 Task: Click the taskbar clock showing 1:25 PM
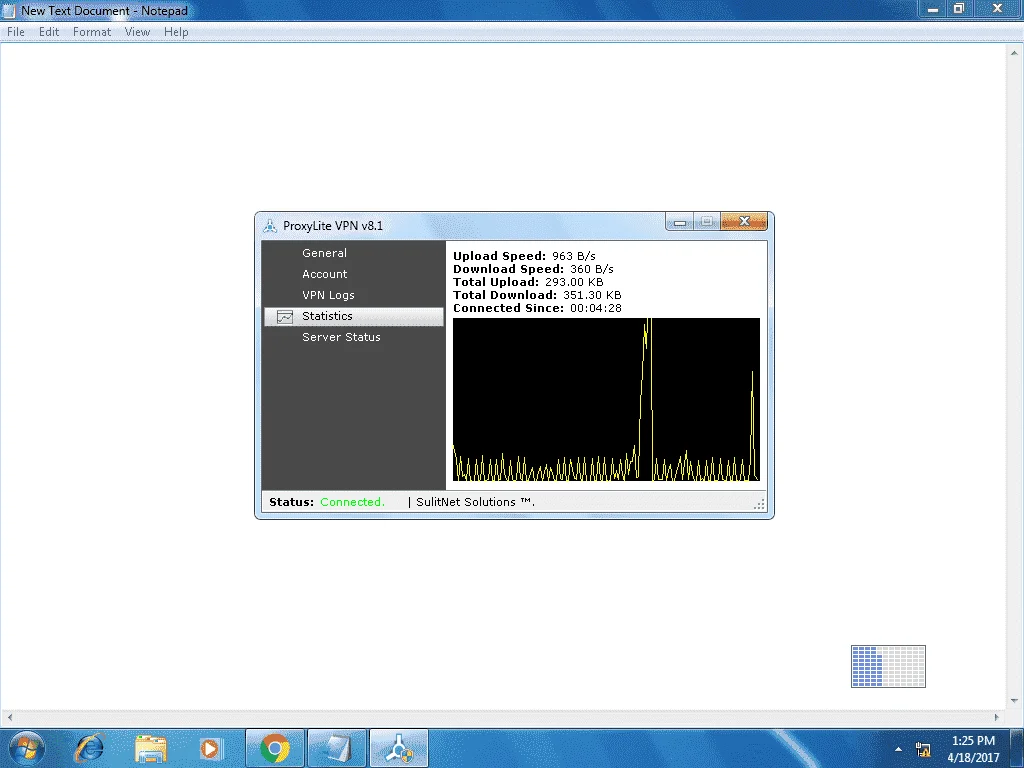coord(973,749)
